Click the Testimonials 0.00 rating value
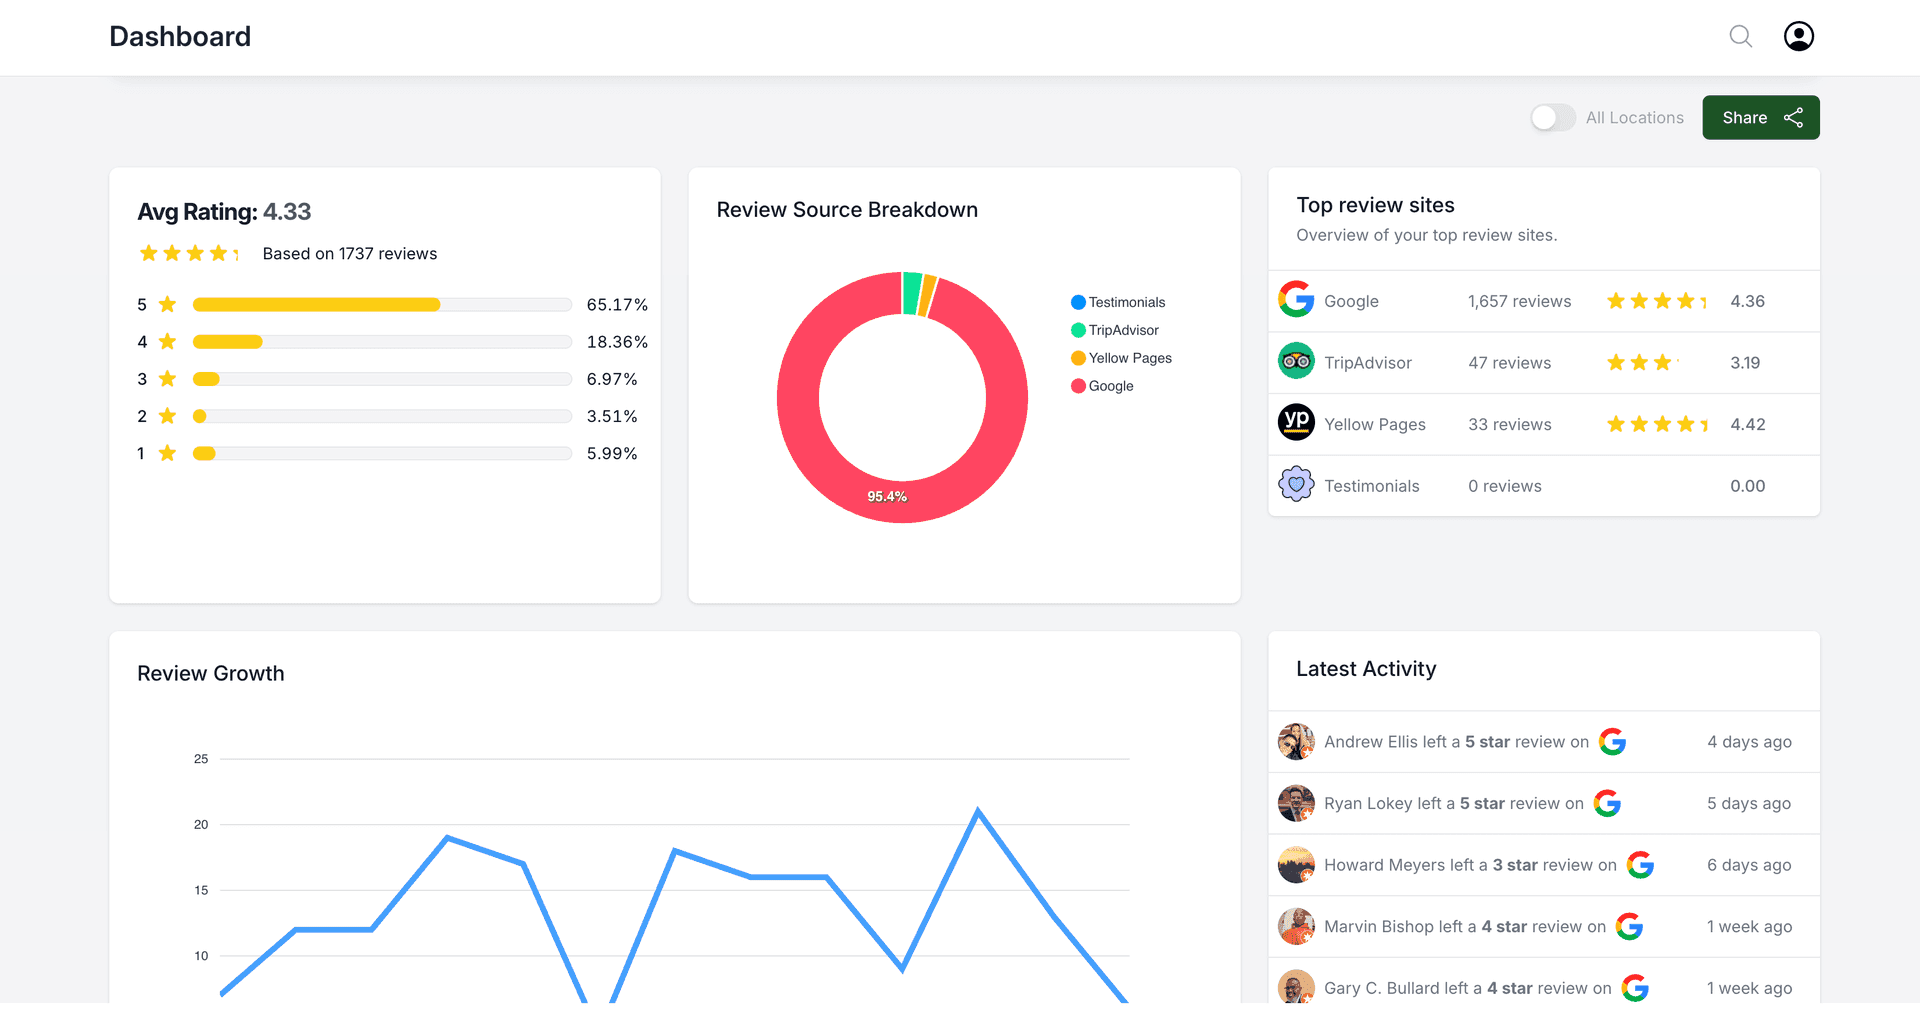This screenshot has width=1920, height=1023. (x=1747, y=486)
